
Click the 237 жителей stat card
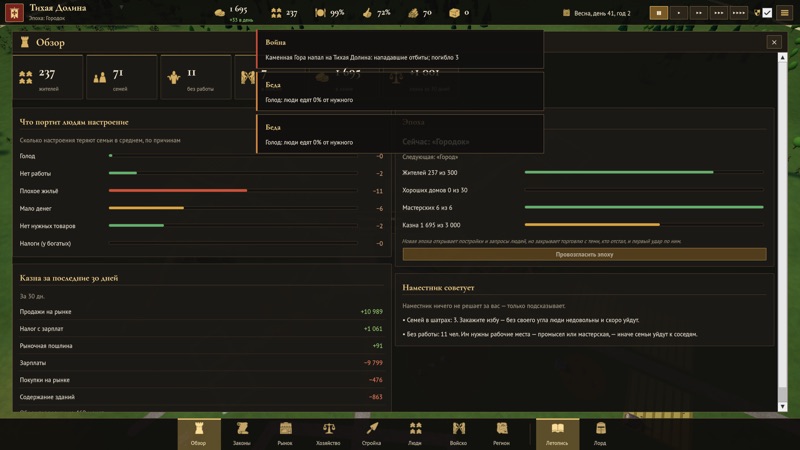point(48,77)
